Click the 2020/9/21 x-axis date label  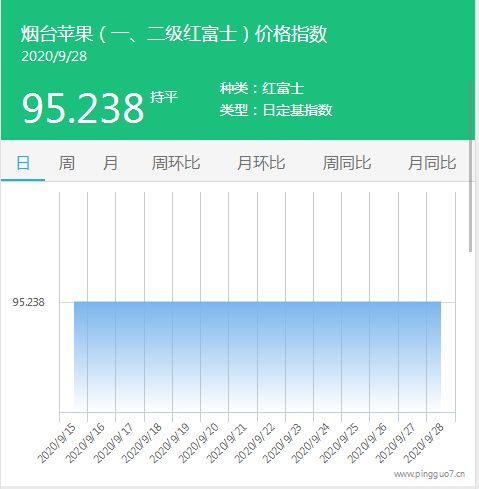(226, 443)
